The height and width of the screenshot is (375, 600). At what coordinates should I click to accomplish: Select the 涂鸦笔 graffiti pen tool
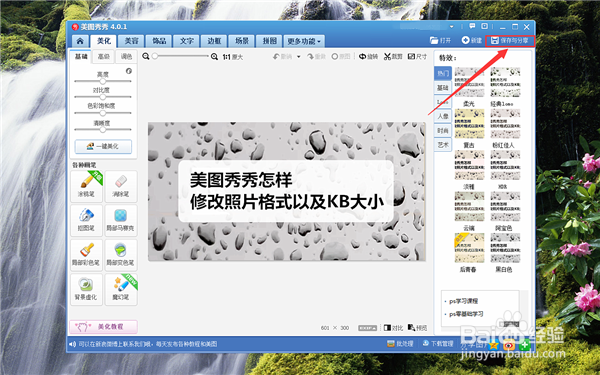click(86, 186)
